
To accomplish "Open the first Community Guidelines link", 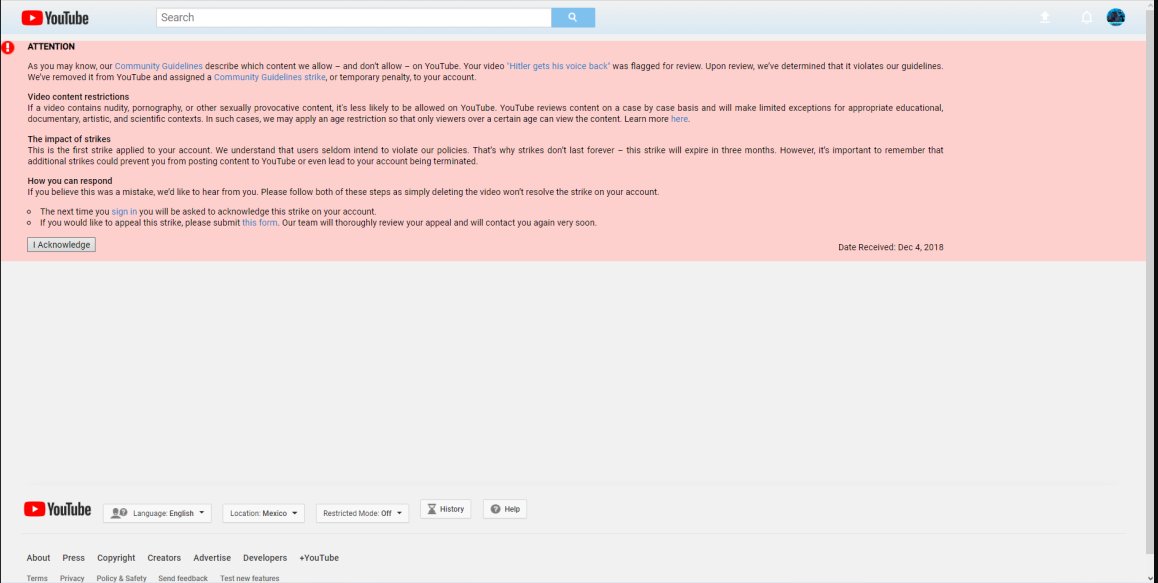I will (x=158, y=66).
